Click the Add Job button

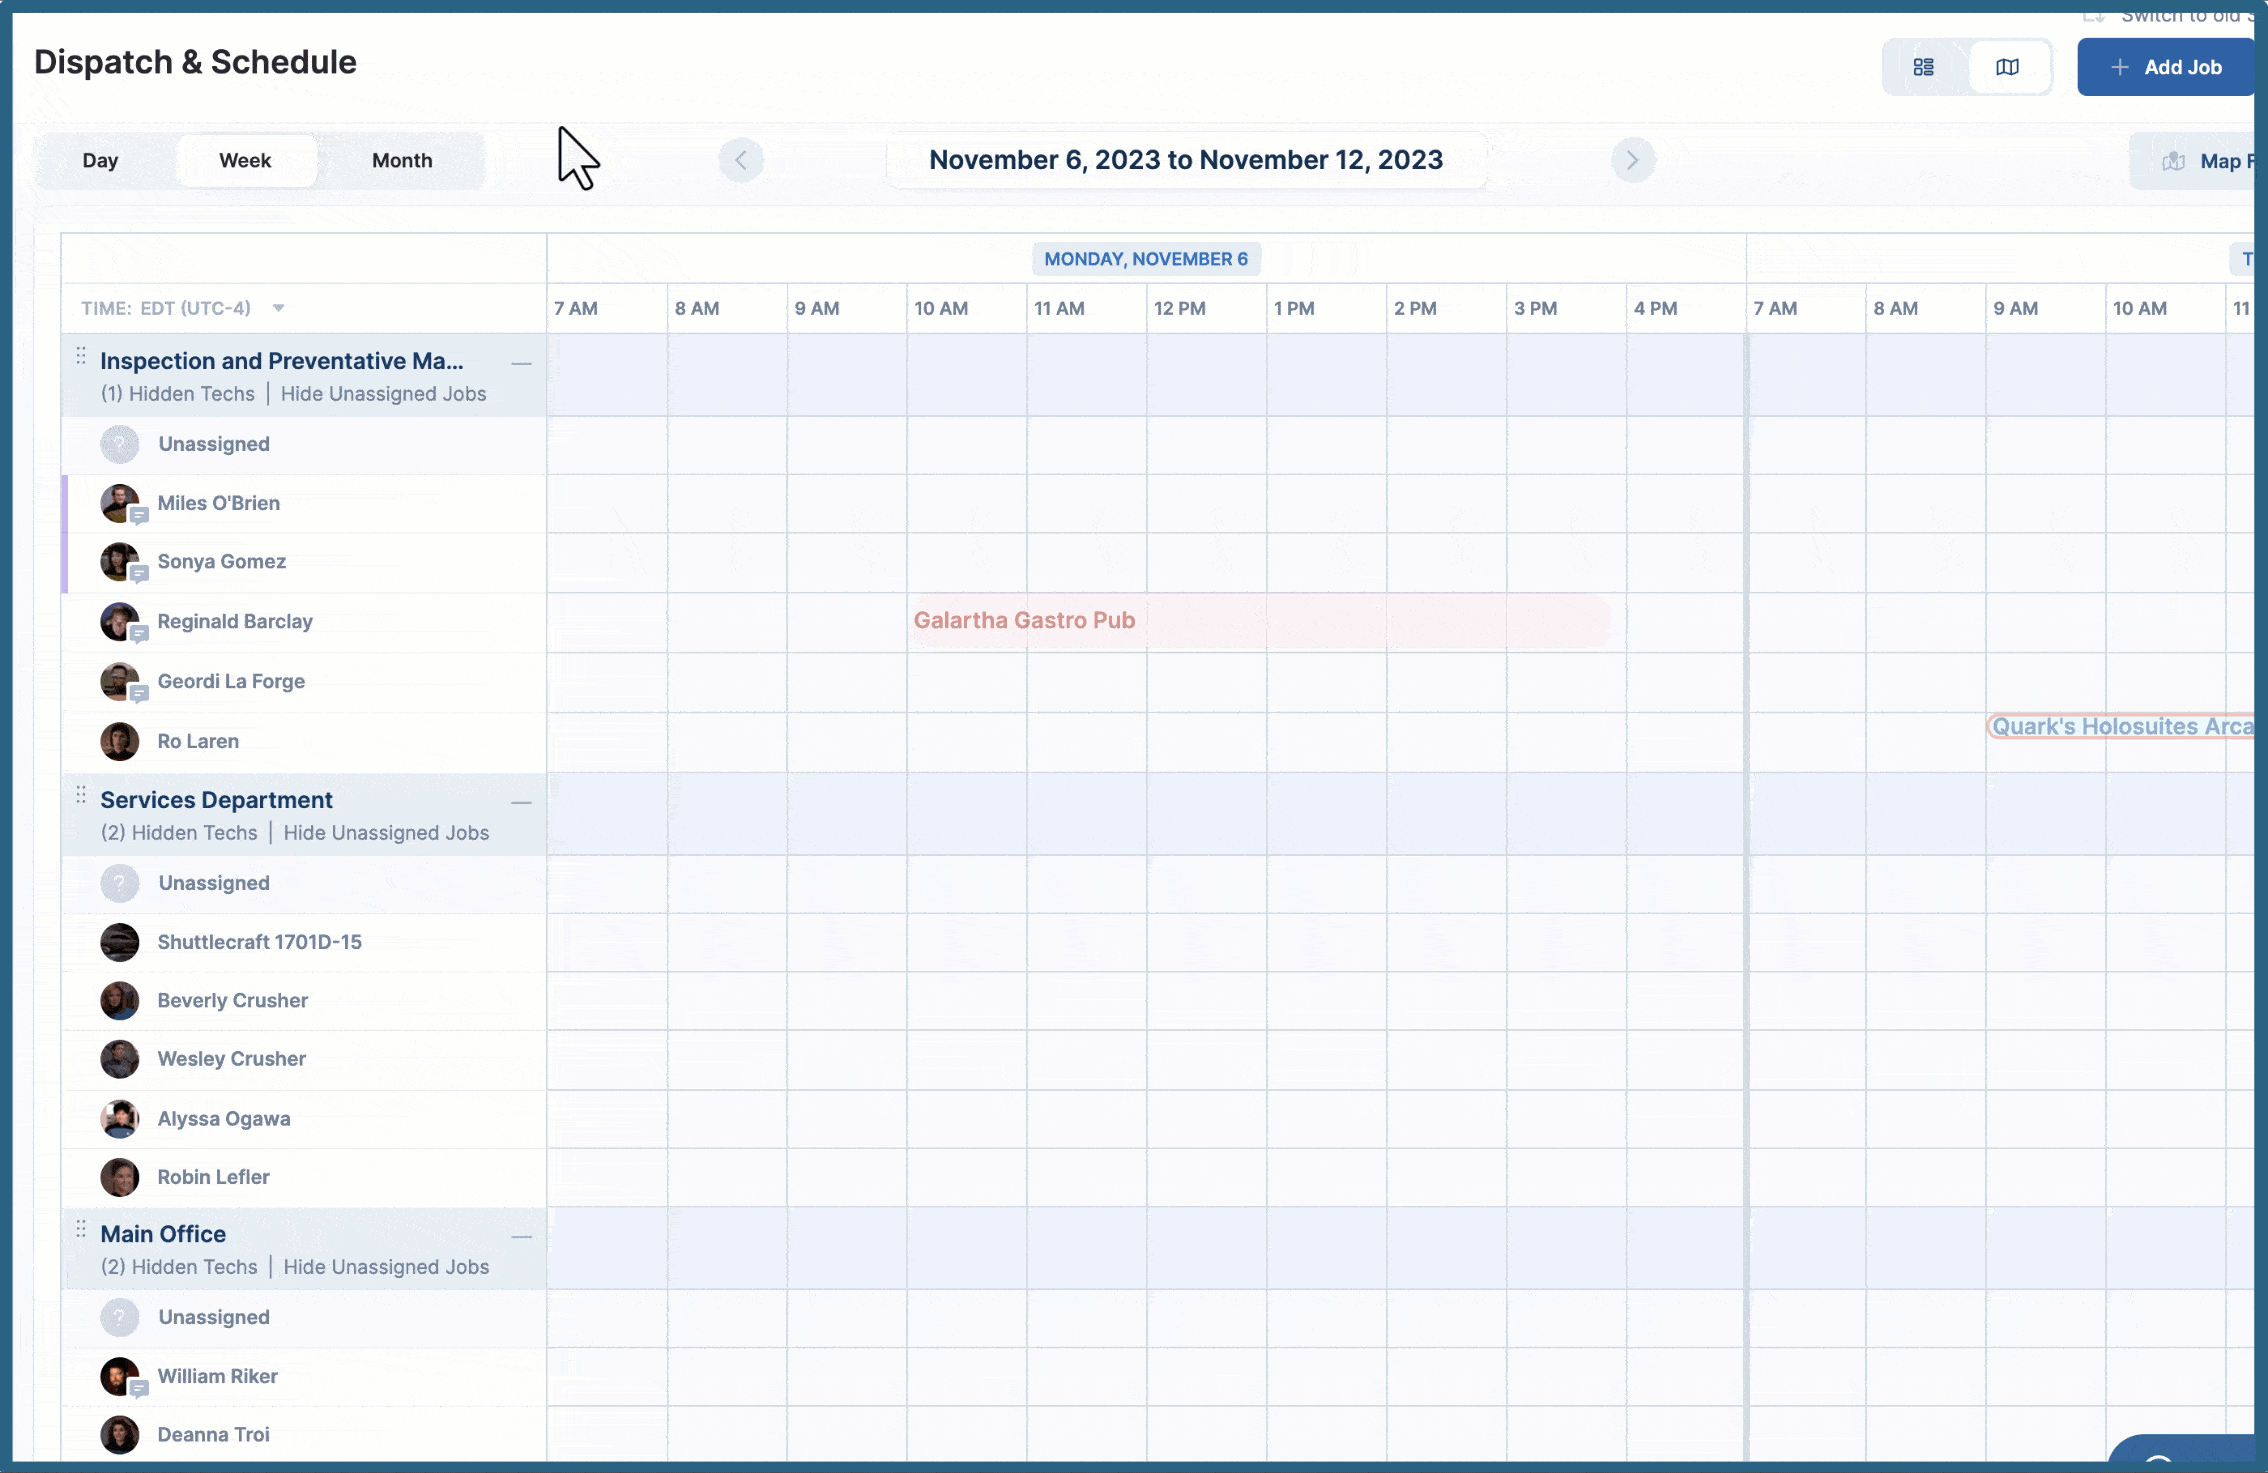[2165, 67]
